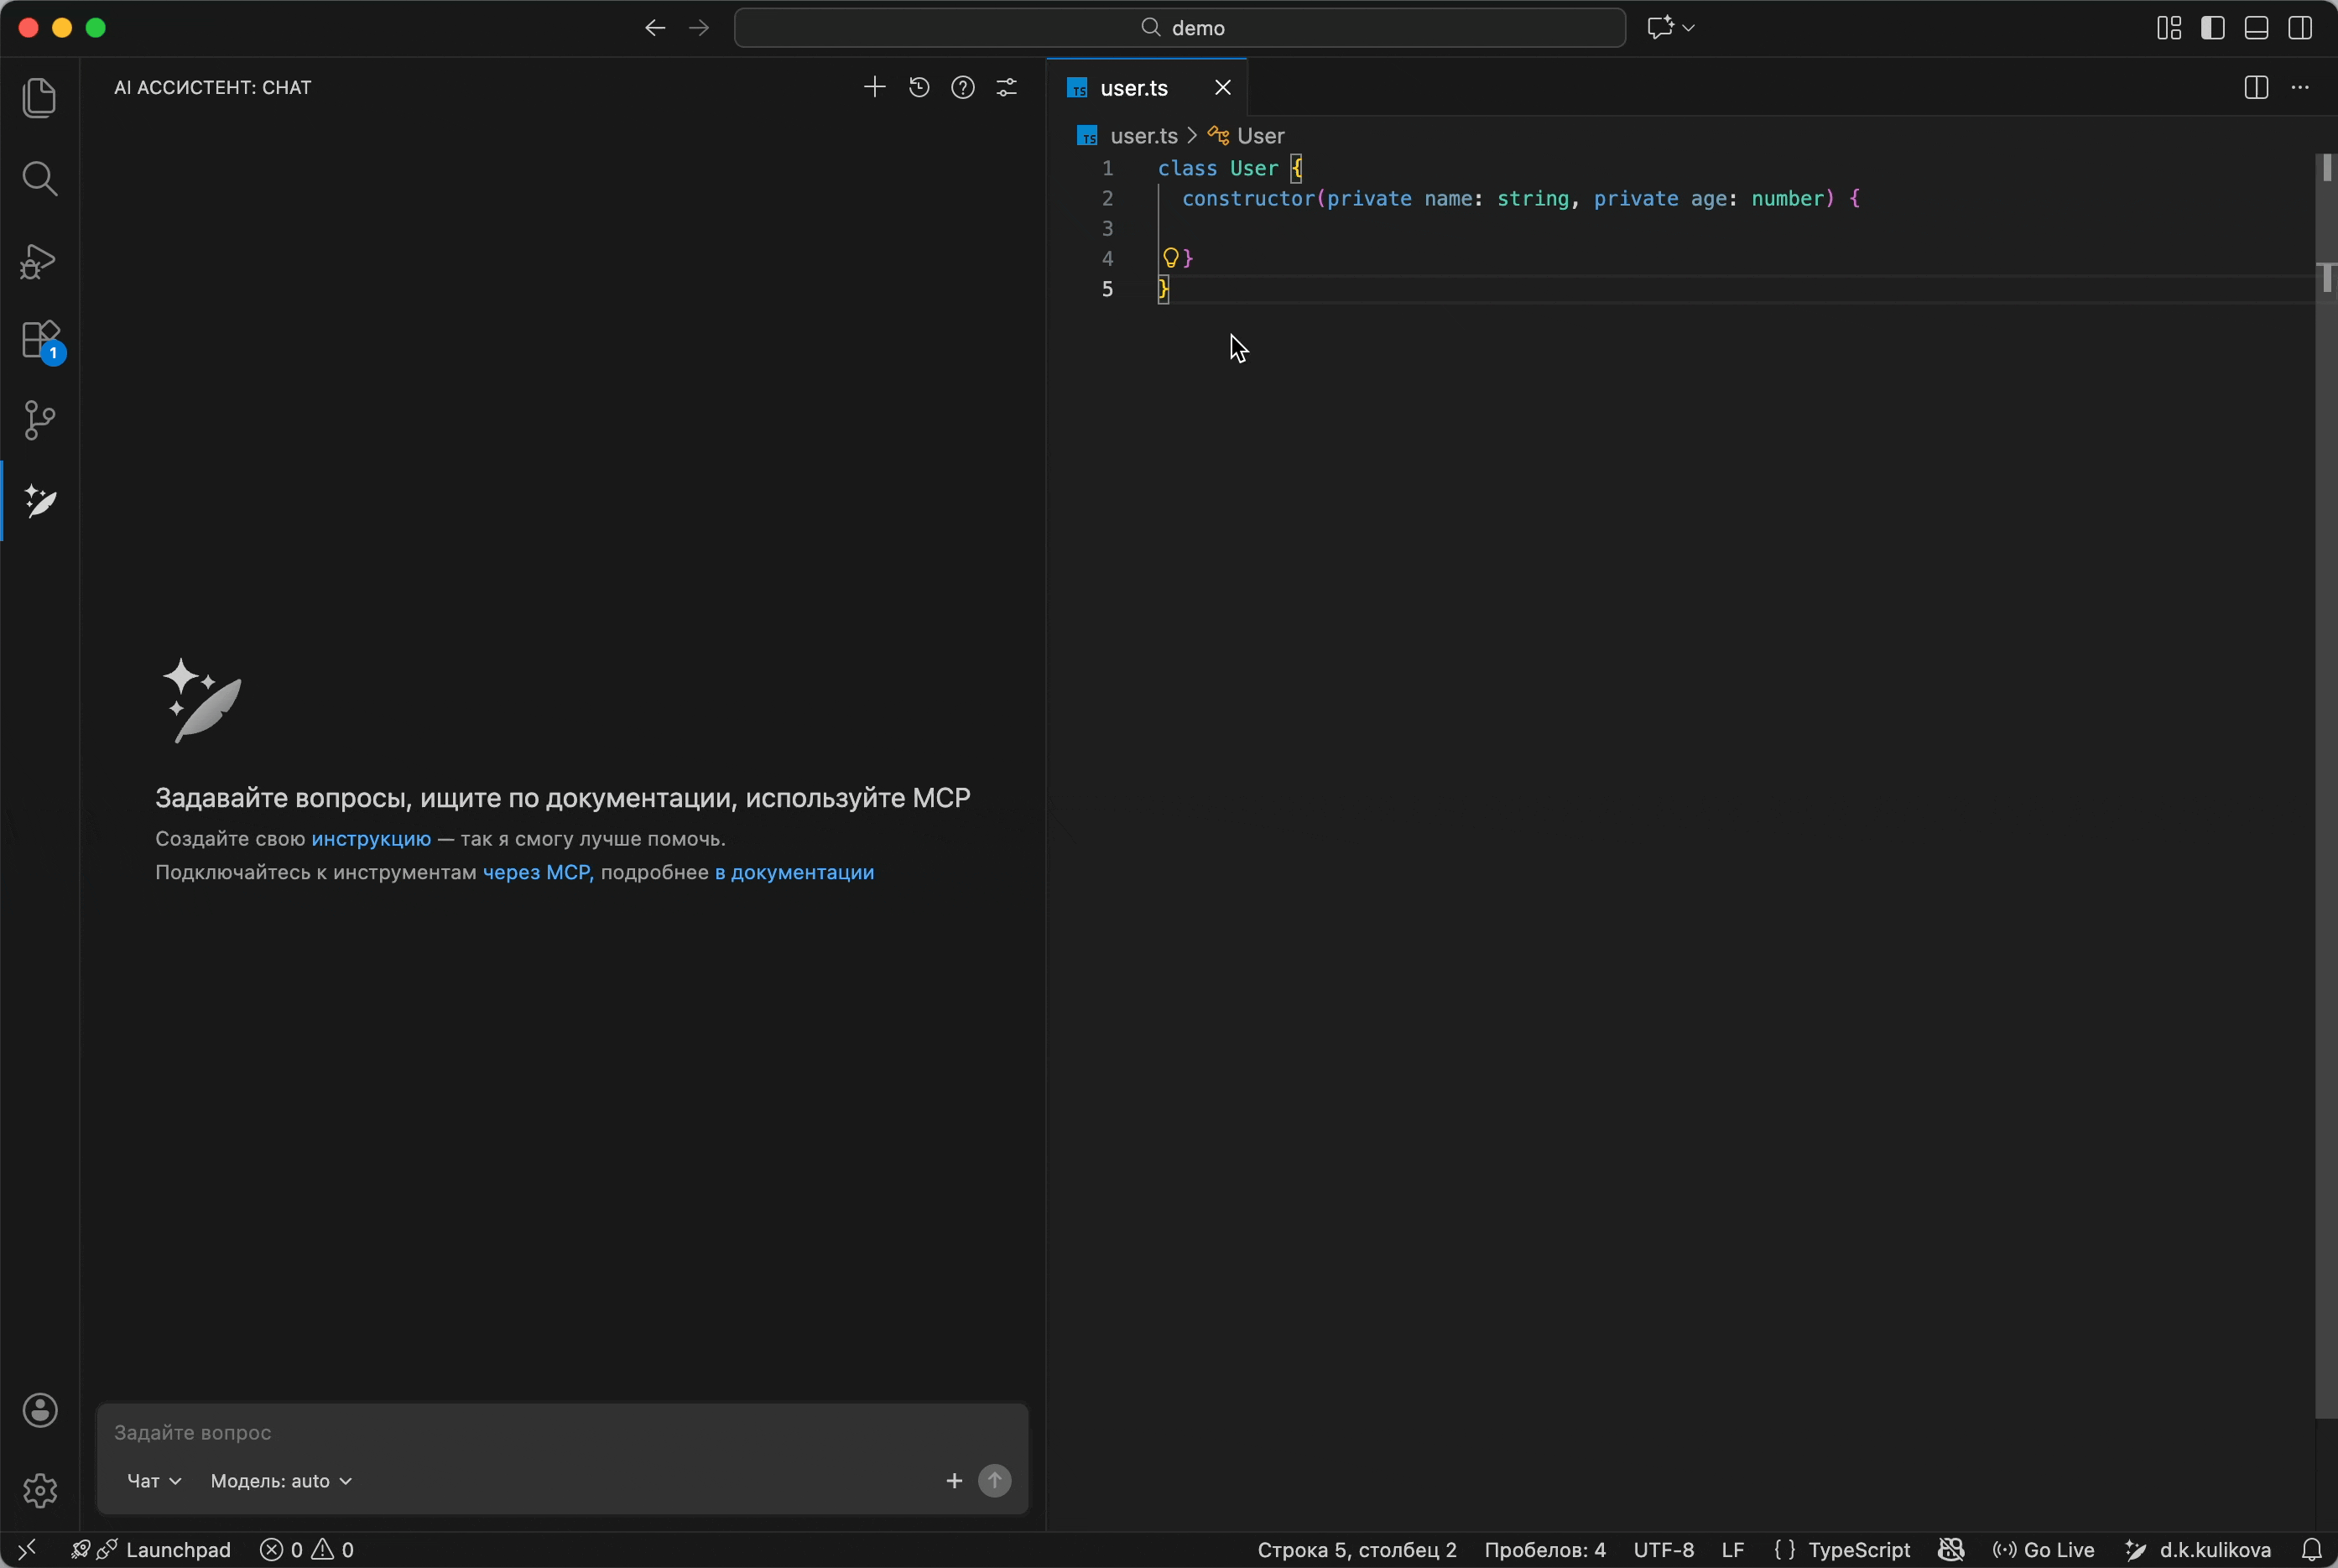
Task: Send the chat message arrow button
Action: [x=994, y=1481]
